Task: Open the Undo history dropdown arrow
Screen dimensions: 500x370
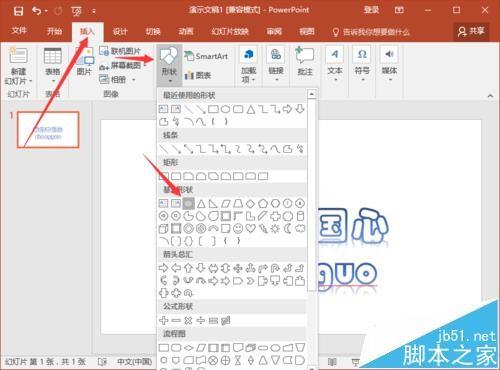Action: 46,11
